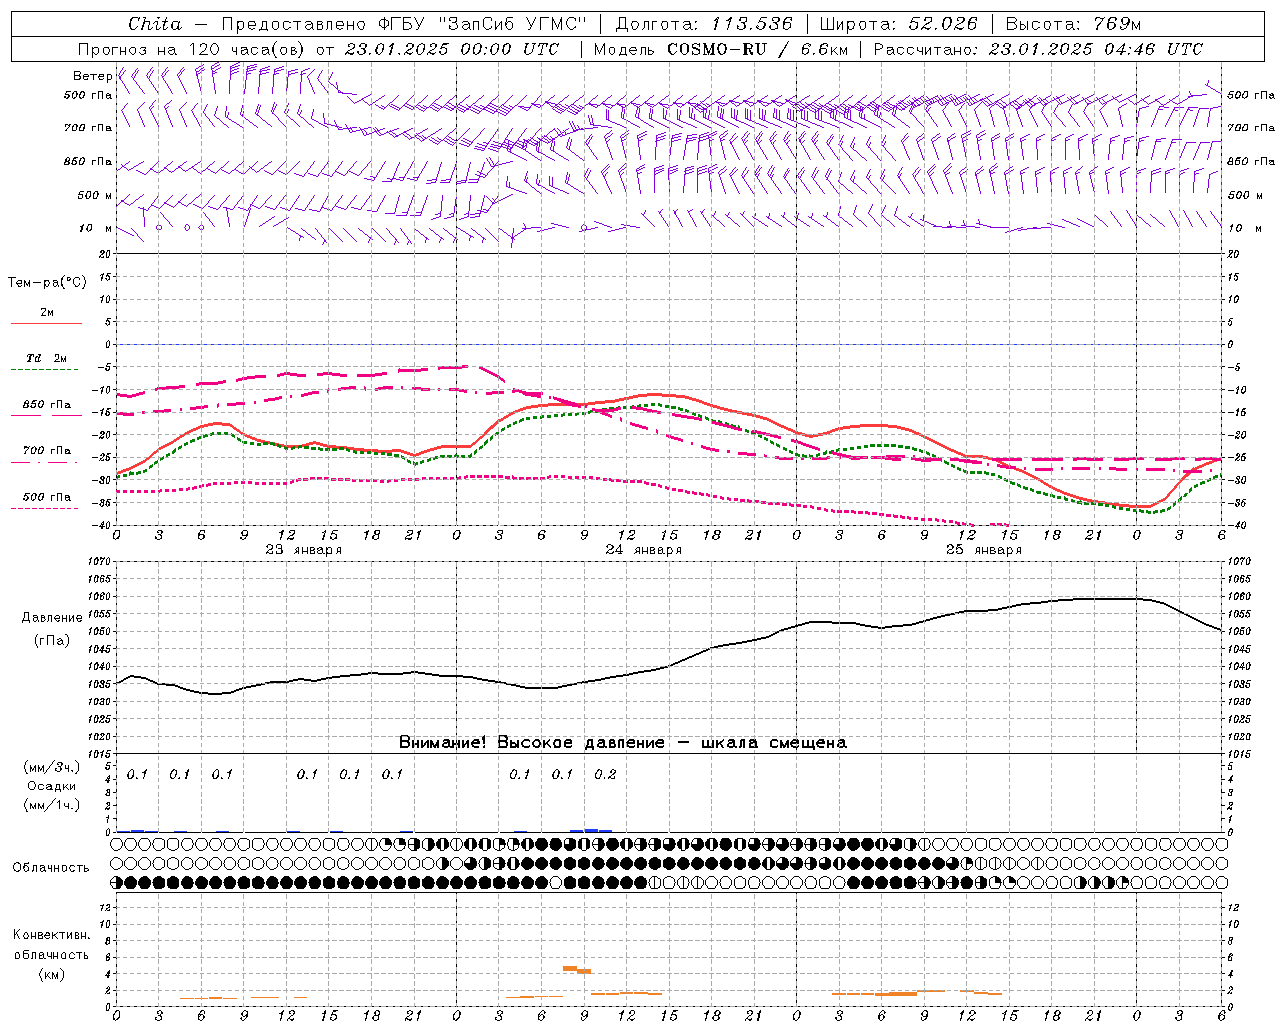Click the "(мм/3ч.)" precipitation unit label
Image resolution: width=1280 pixels, height=1024 pixels.
[x=52, y=768]
